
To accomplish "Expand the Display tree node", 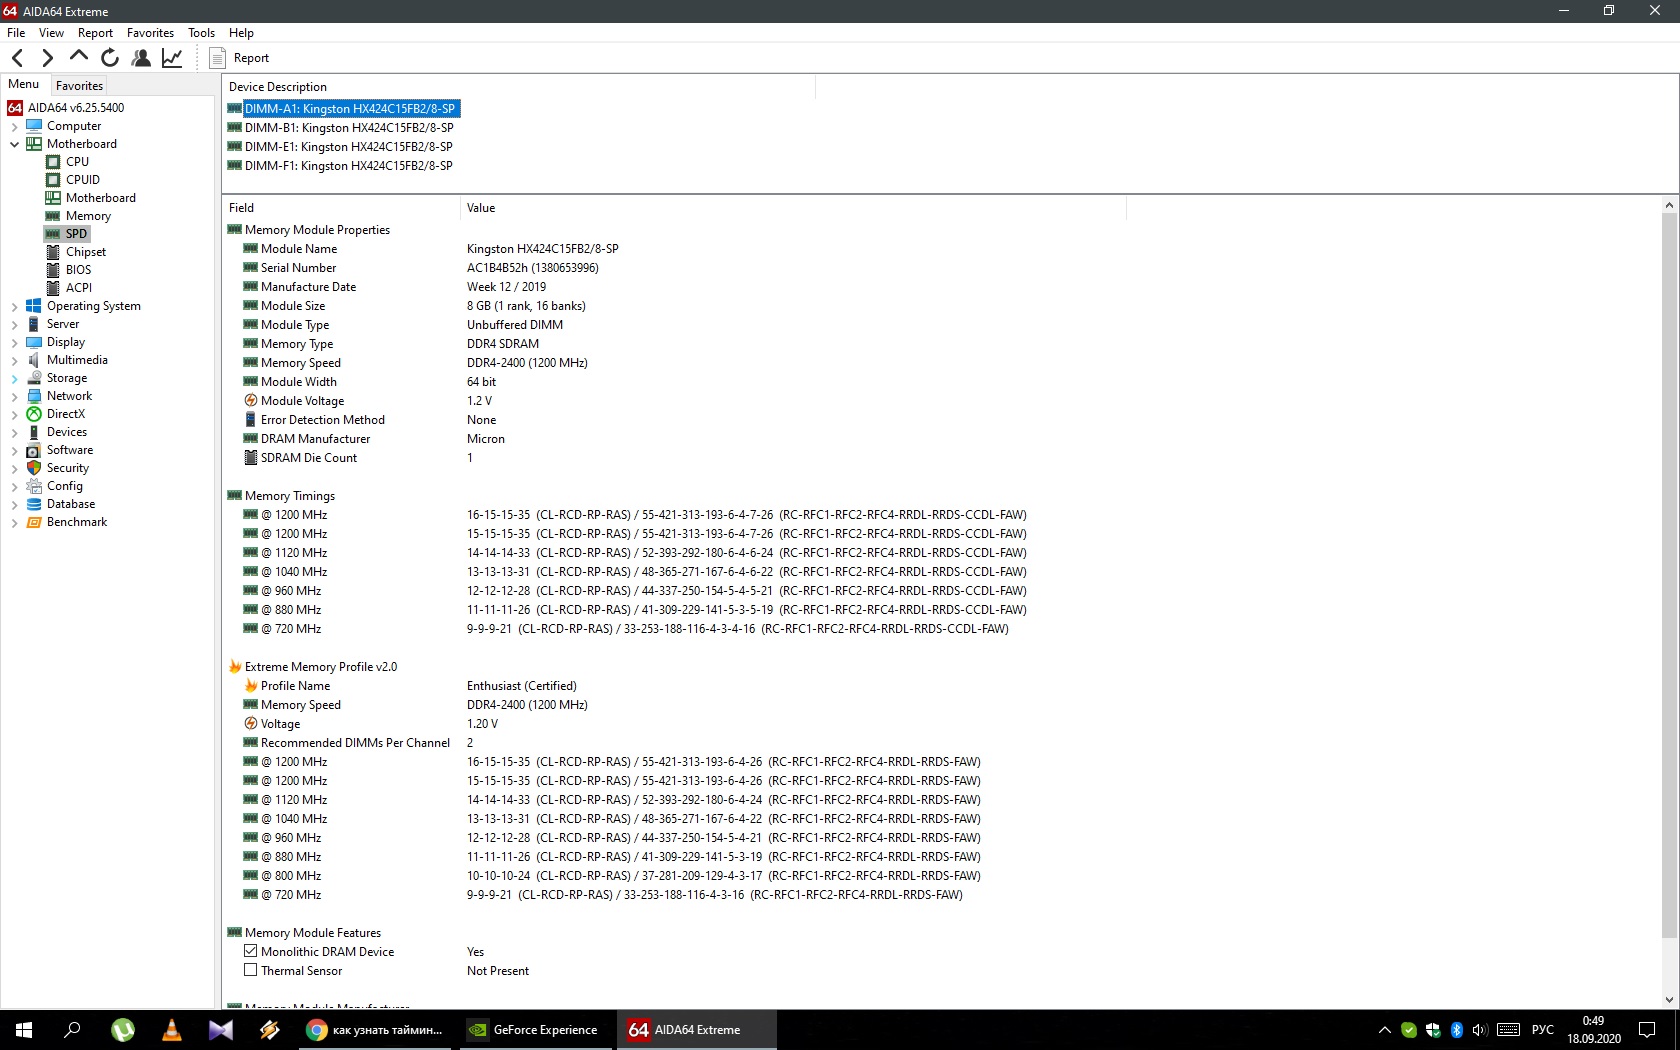I will [x=15, y=343].
